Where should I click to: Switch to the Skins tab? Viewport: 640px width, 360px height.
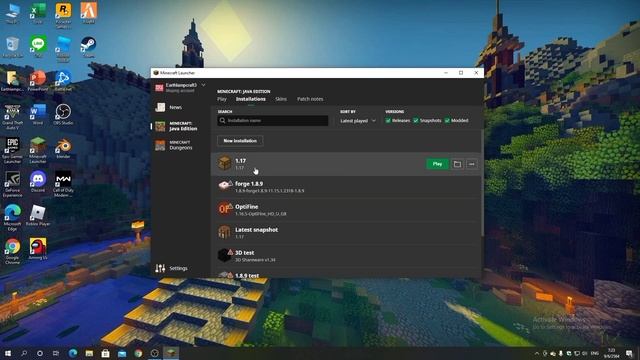(x=281, y=99)
